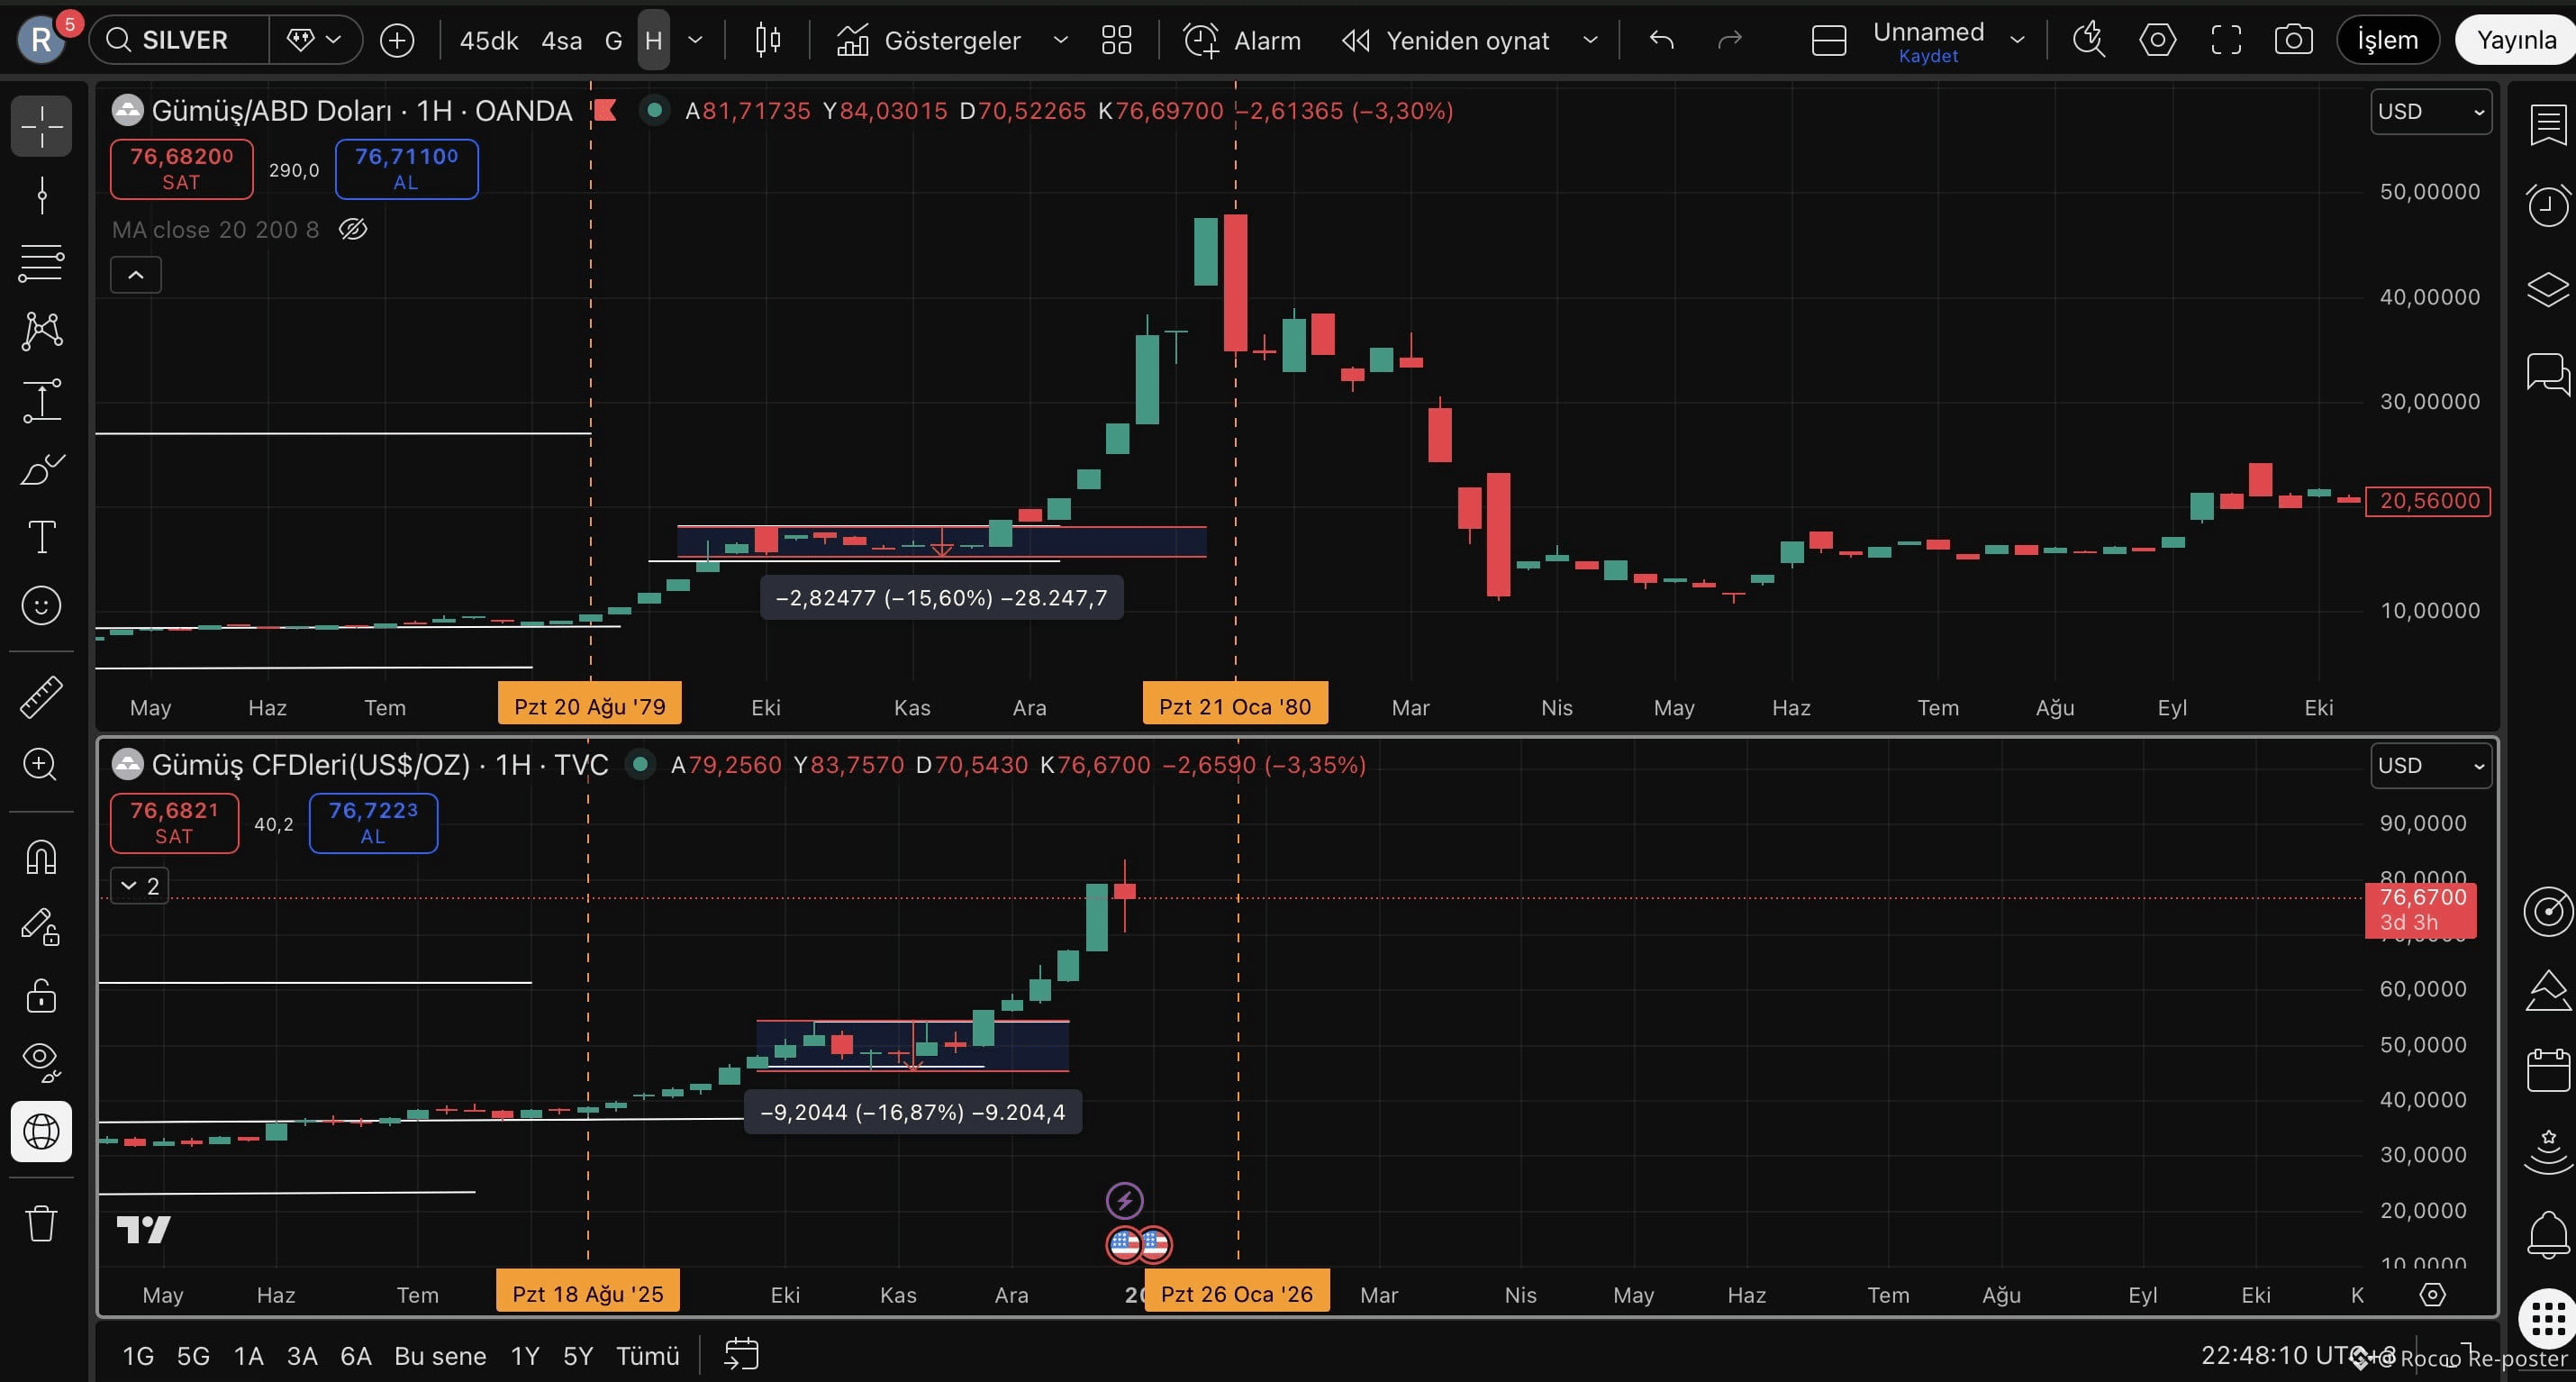
Task: Open the chart layout grid selector
Action: tap(1116, 40)
